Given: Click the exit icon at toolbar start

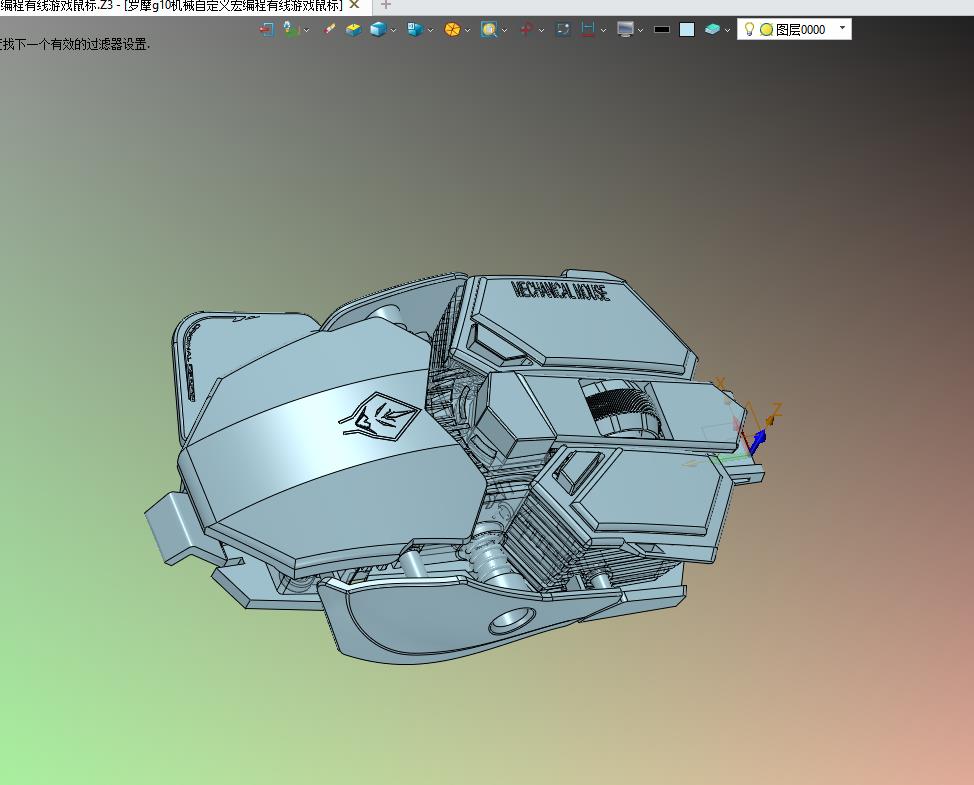Looking at the screenshot, I should pos(266,29).
